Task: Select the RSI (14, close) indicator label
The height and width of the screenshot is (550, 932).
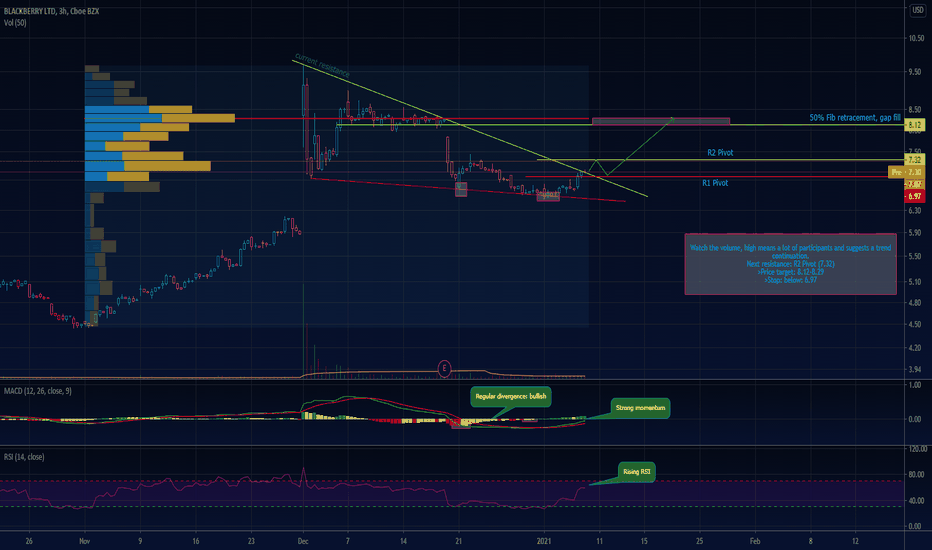Action: (24, 457)
